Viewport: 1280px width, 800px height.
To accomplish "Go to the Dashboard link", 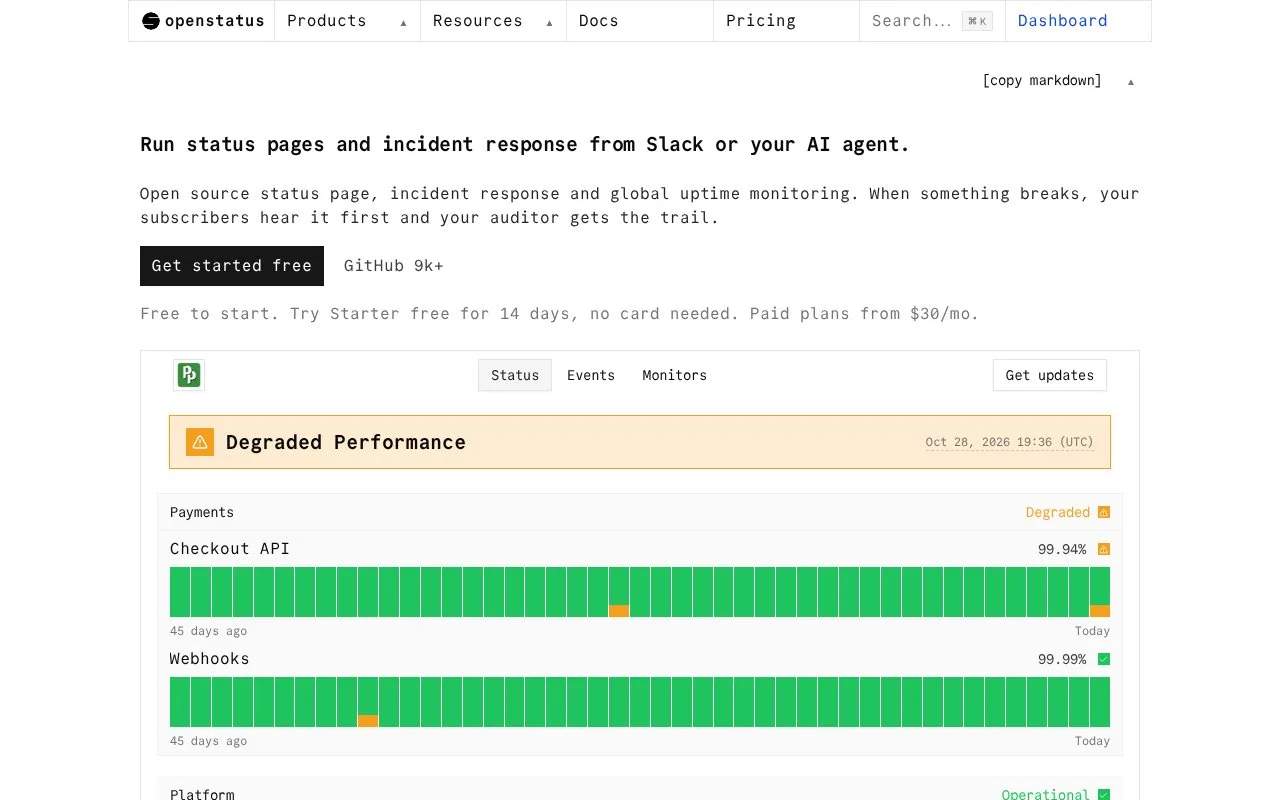I will [x=1078, y=21].
